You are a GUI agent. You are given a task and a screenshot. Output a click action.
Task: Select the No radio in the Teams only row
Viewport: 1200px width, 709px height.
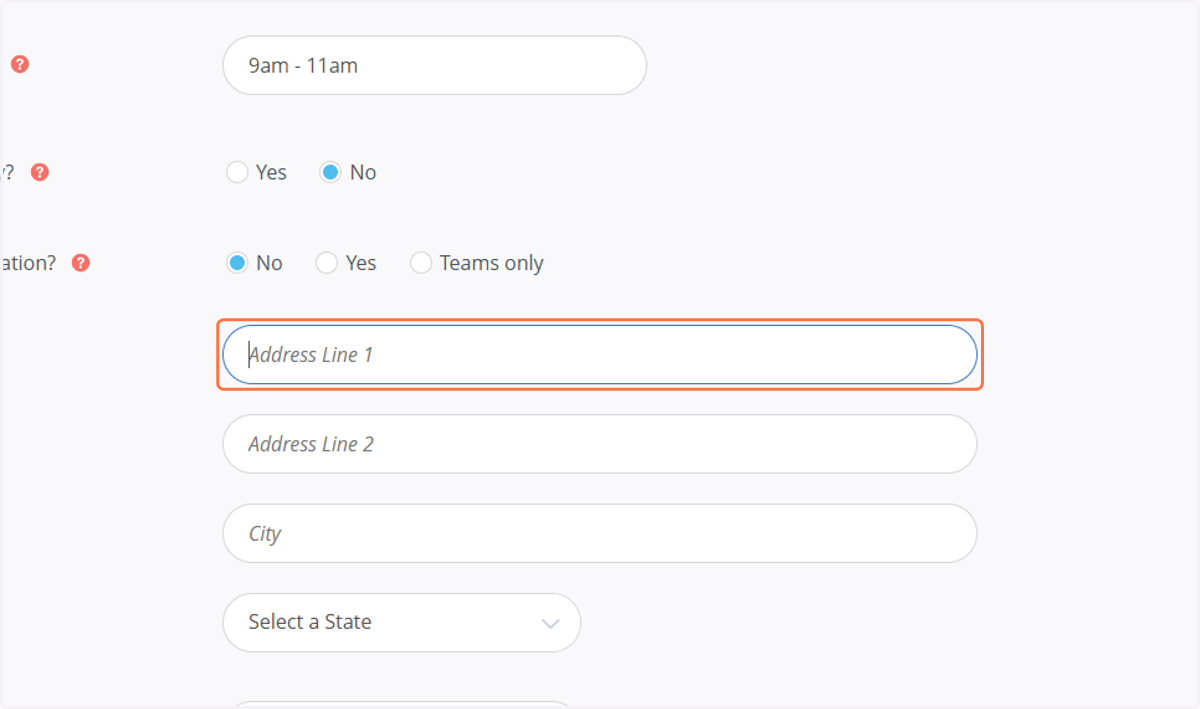coord(237,263)
